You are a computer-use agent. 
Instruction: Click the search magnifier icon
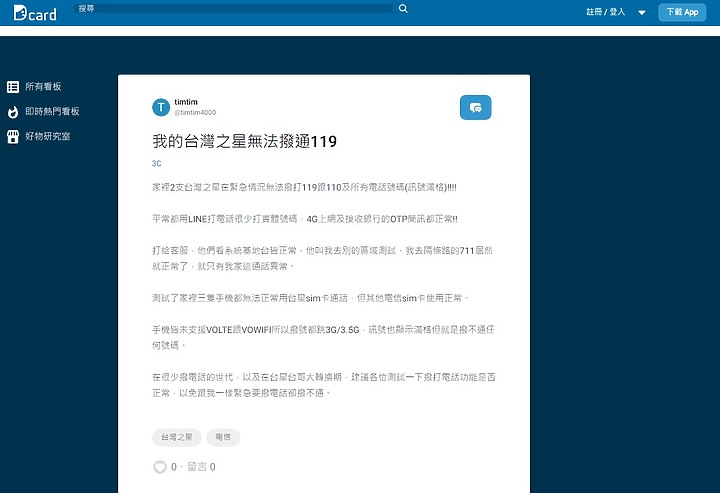403,8
